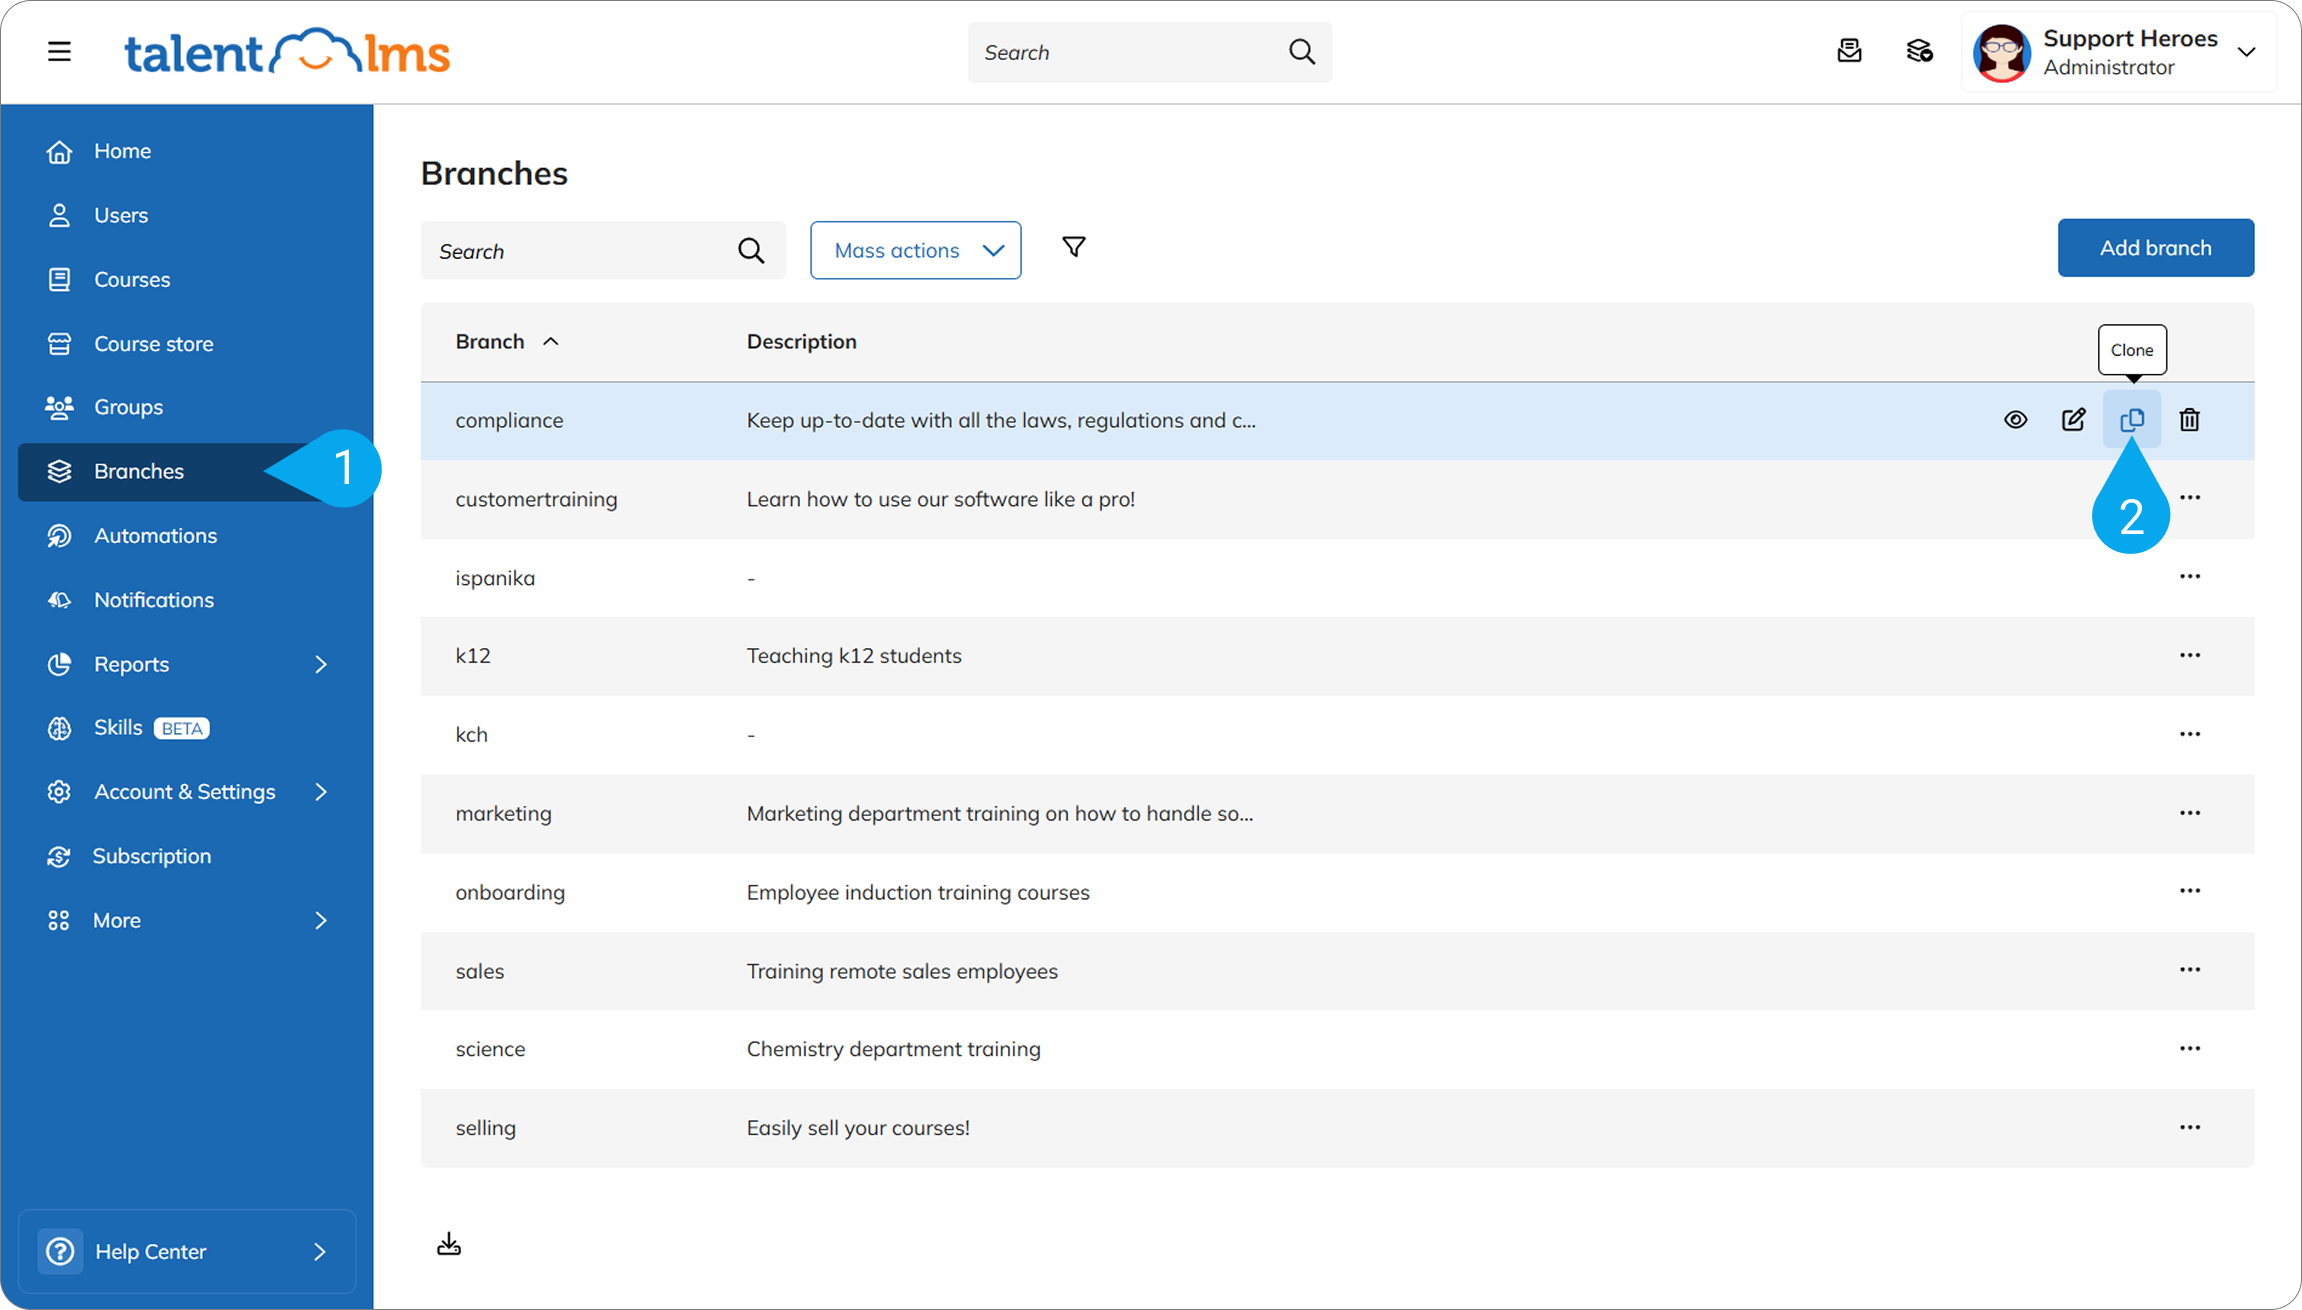Select Branches in sidebar
Image resolution: width=2302 pixels, height=1310 pixels.
pyautogui.click(x=187, y=471)
